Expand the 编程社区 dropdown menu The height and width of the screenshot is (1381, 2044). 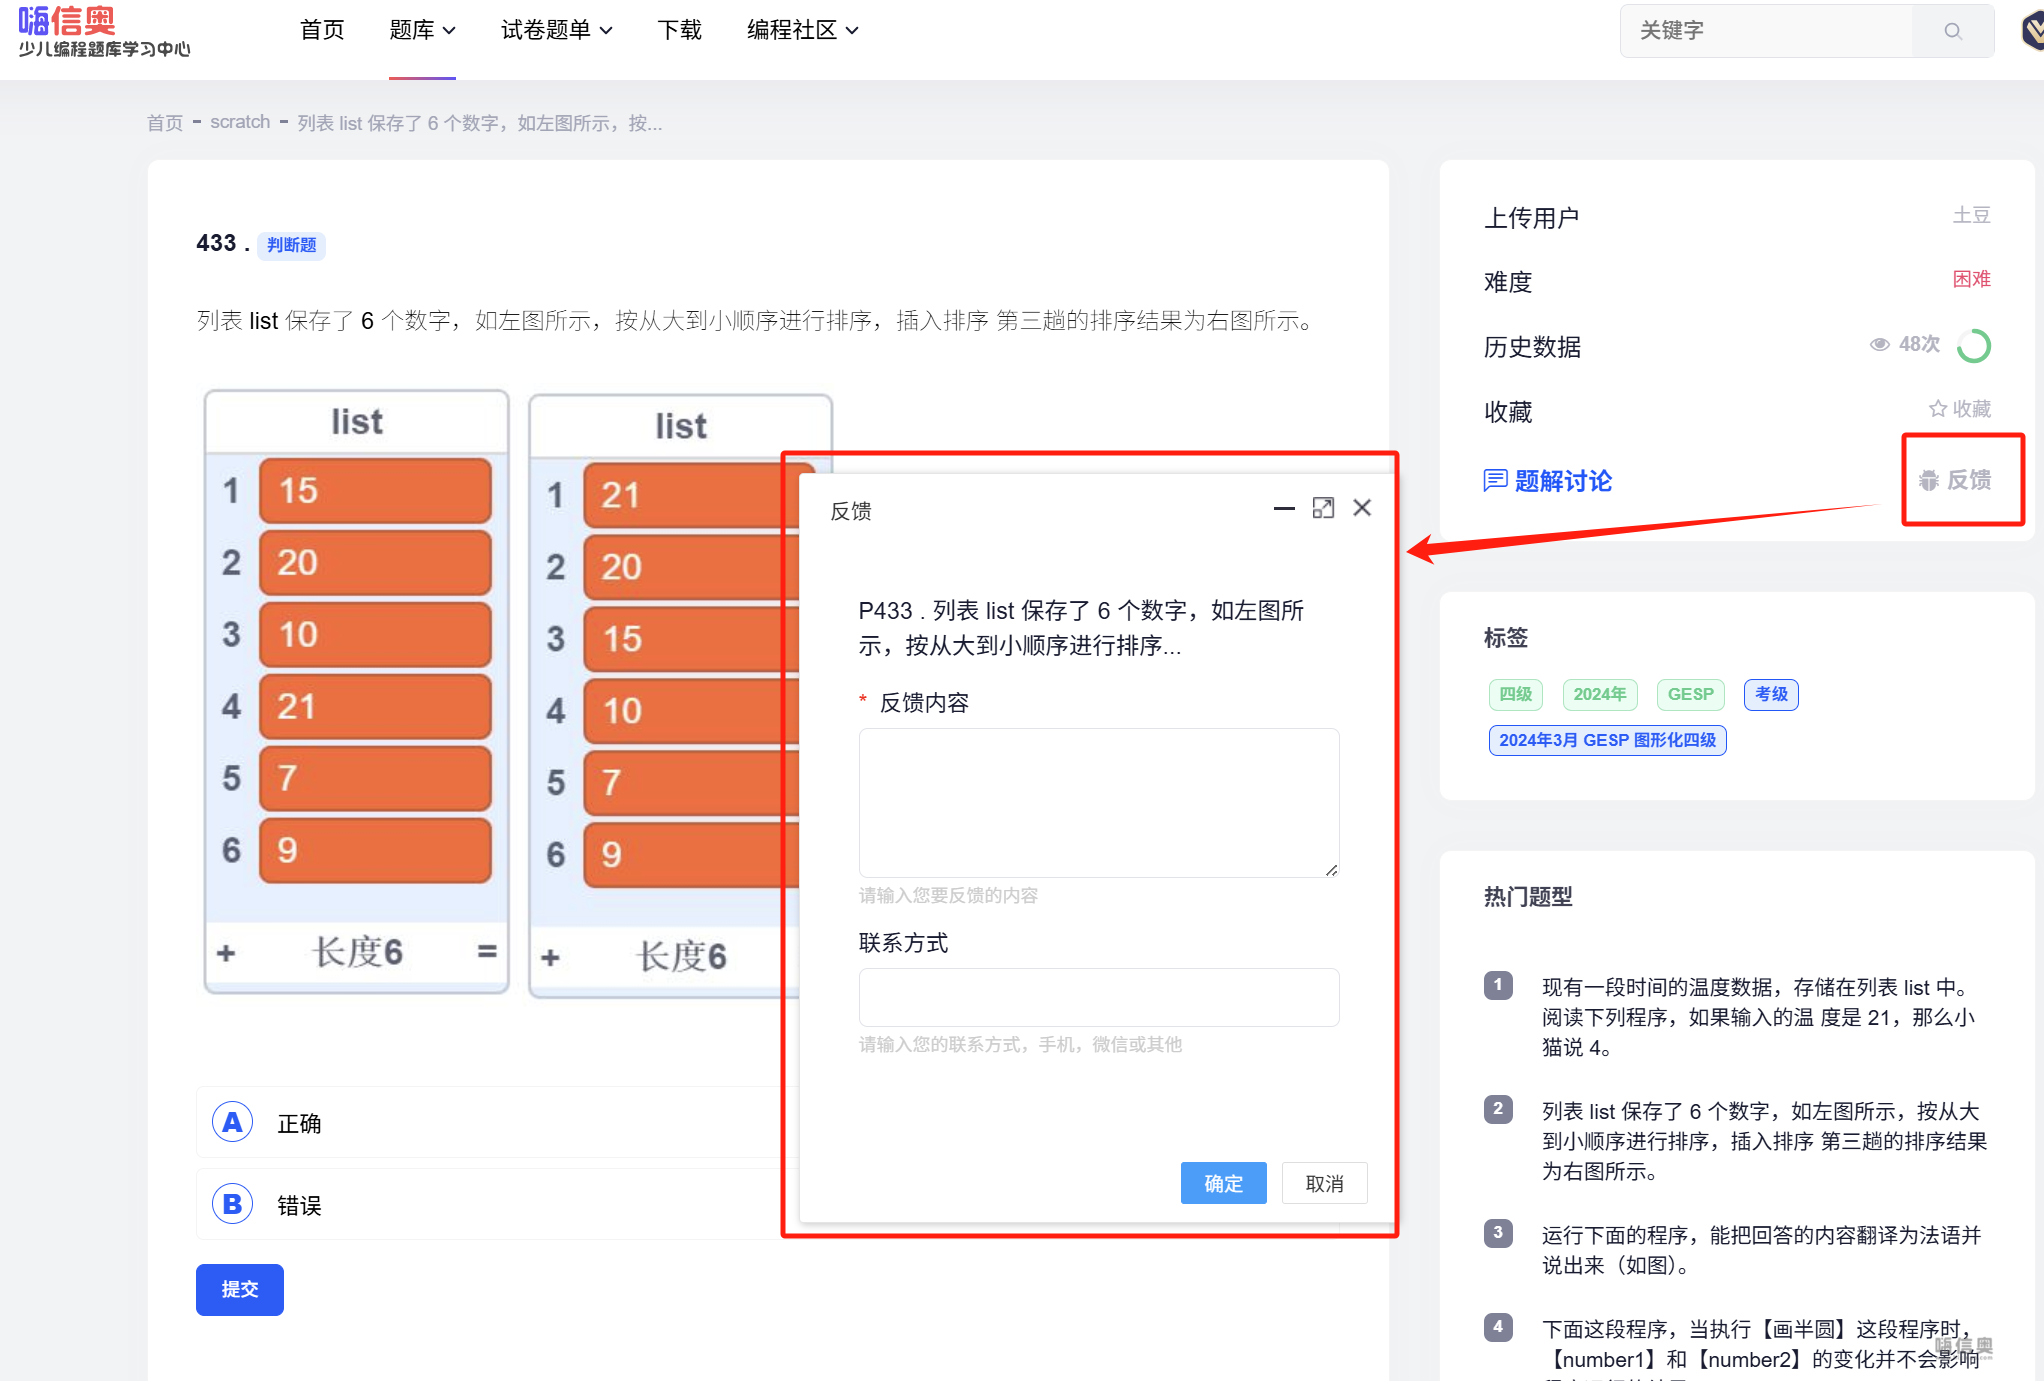click(x=803, y=31)
